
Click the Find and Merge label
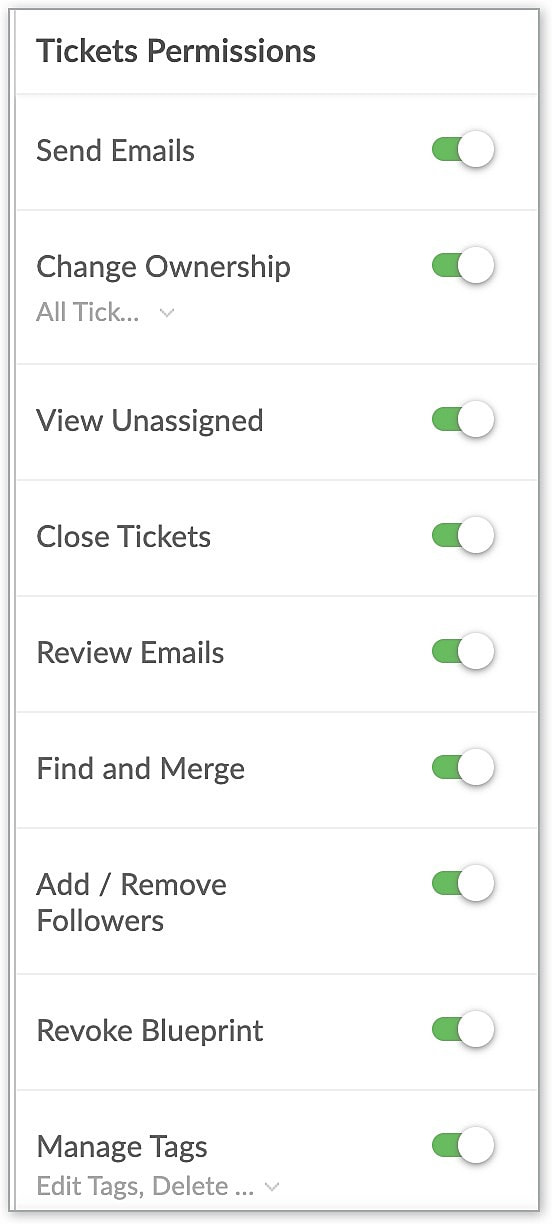(141, 769)
